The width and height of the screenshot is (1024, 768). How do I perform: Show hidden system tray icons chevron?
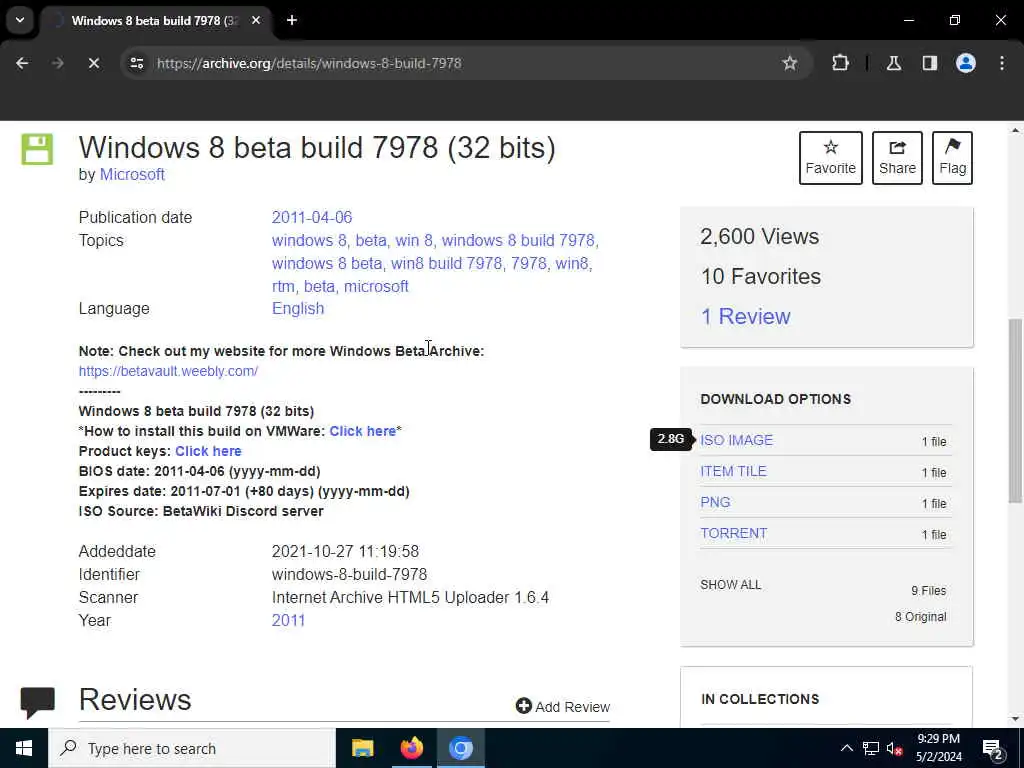[846, 748]
